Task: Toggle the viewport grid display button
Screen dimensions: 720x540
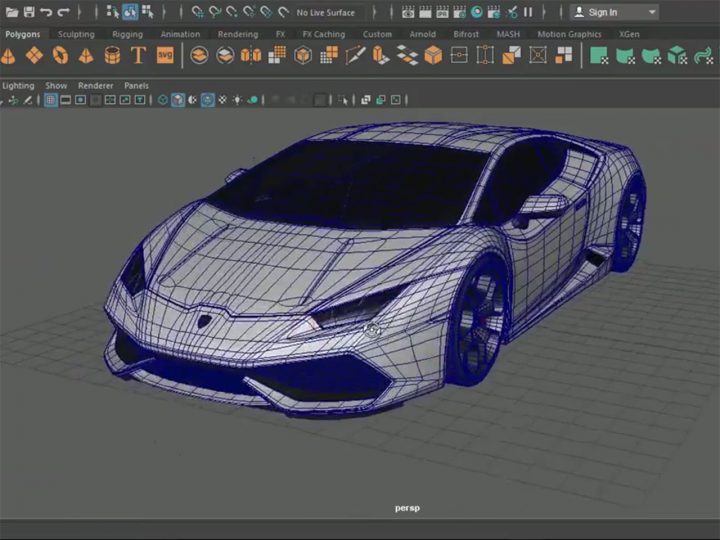Action: point(51,100)
